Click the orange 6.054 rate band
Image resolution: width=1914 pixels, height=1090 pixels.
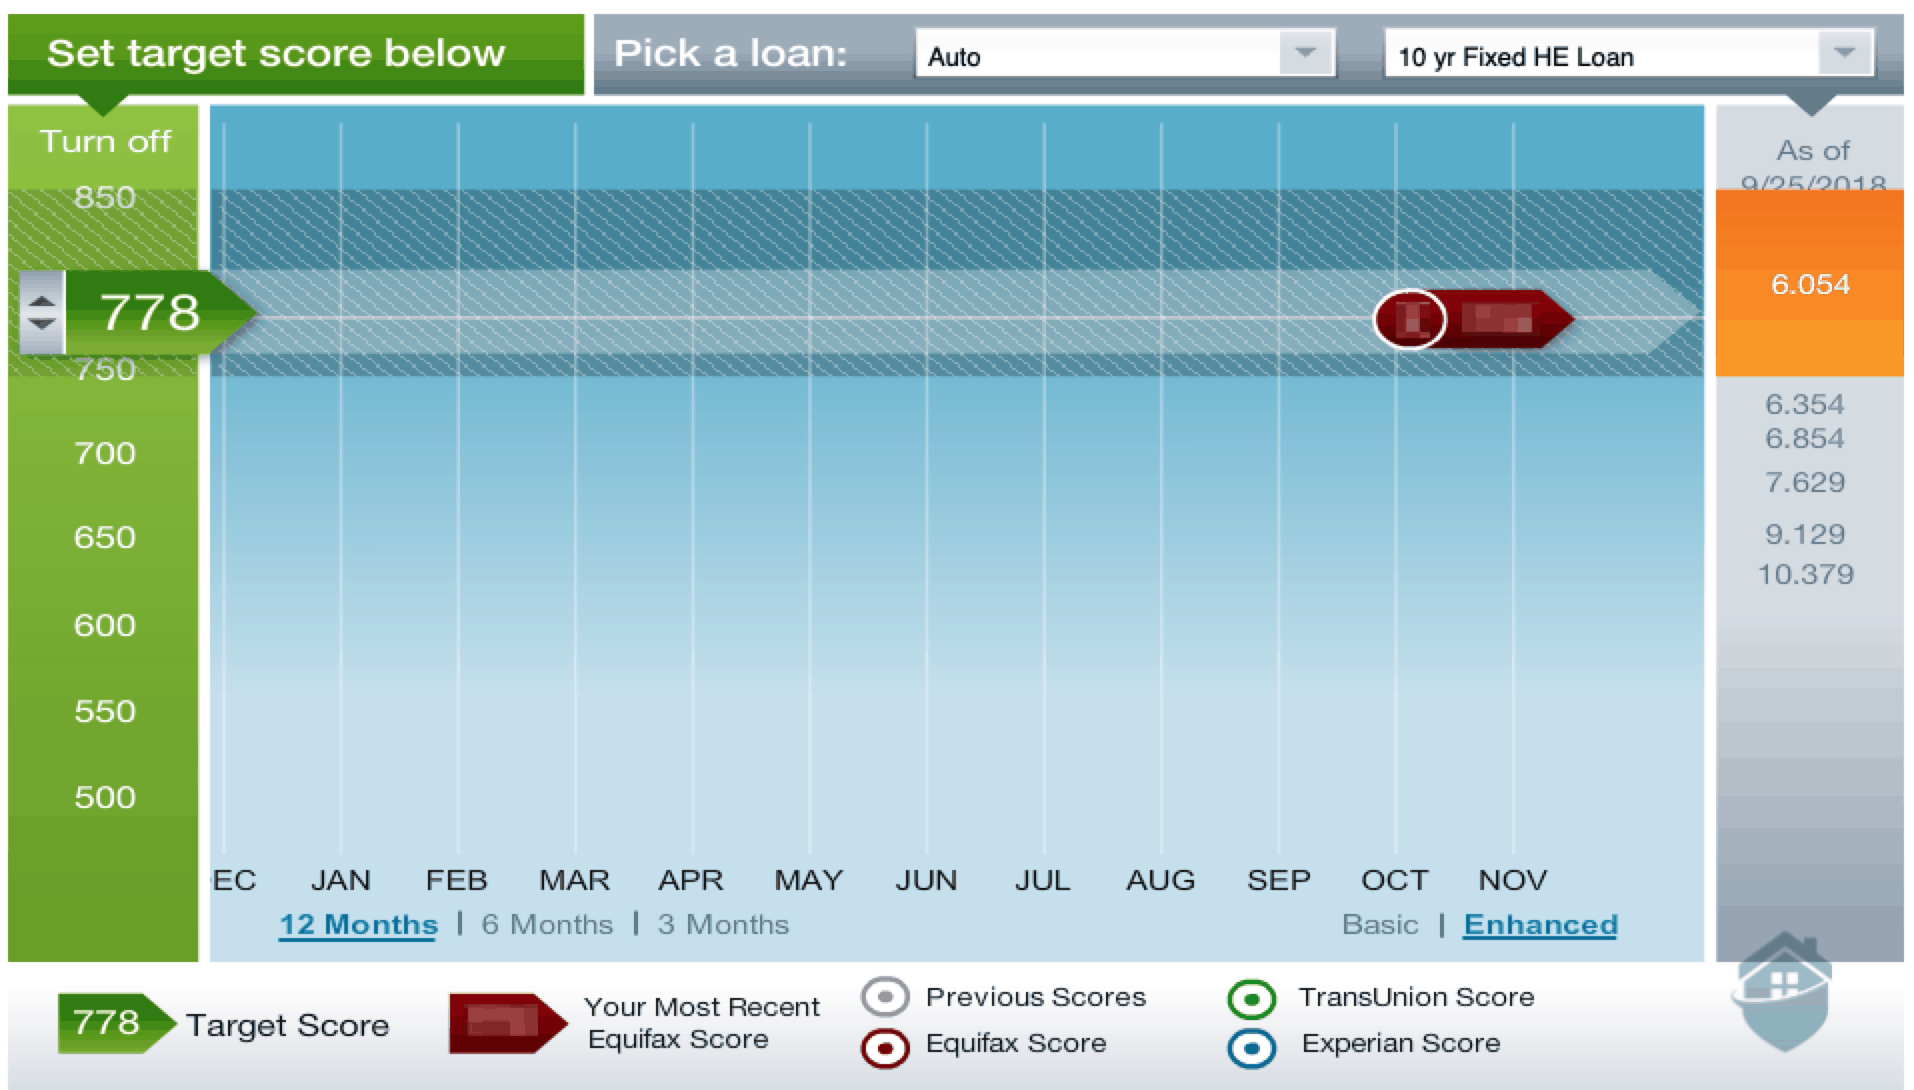tap(1809, 284)
